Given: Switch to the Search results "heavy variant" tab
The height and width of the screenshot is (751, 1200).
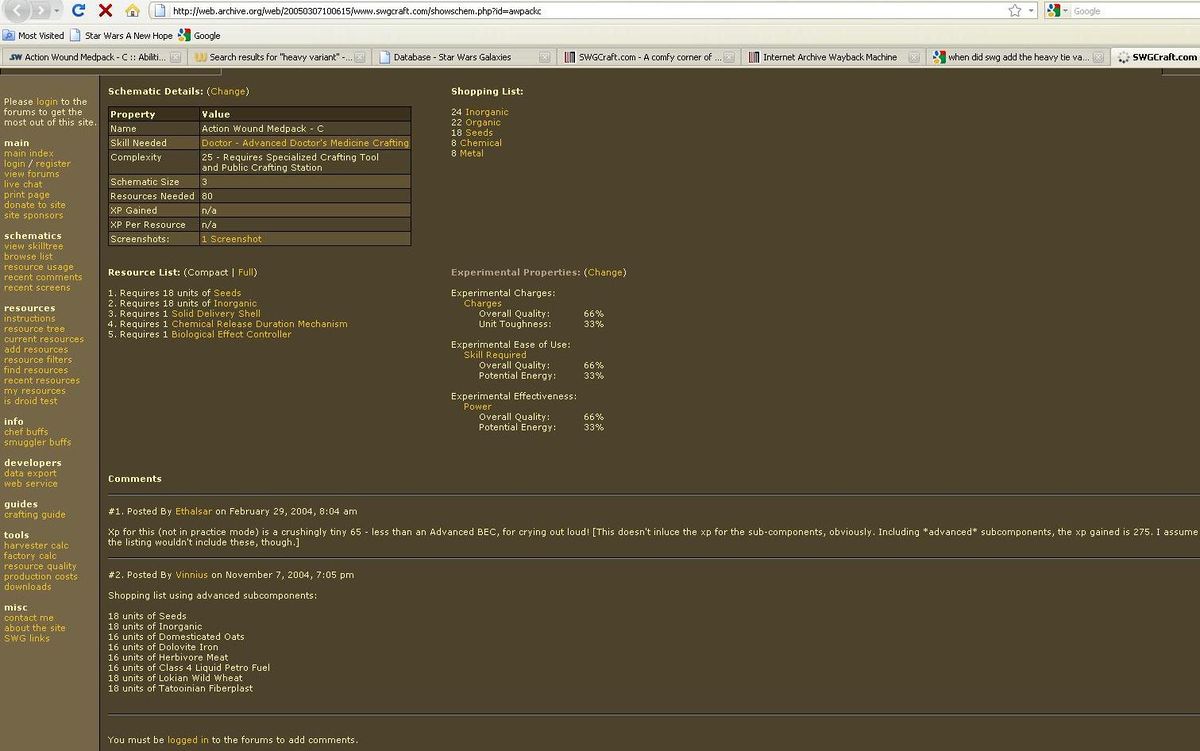Looking at the screenshot, I should [x=280, y=57].
